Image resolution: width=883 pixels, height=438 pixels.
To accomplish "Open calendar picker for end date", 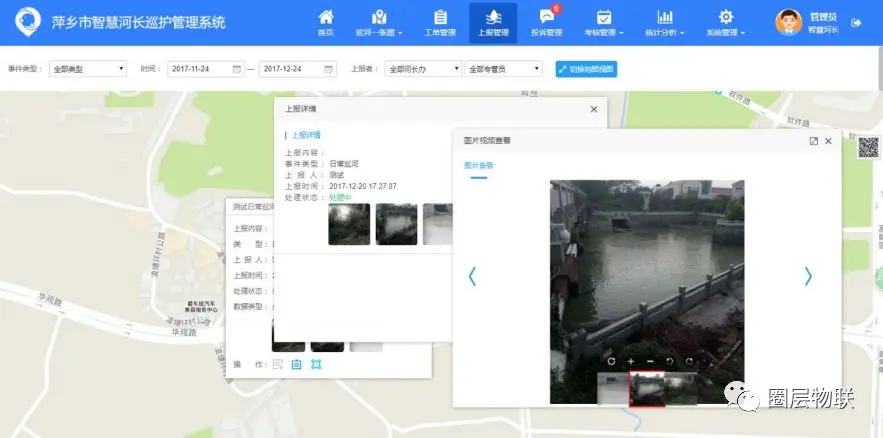I will tap(329, 69).
